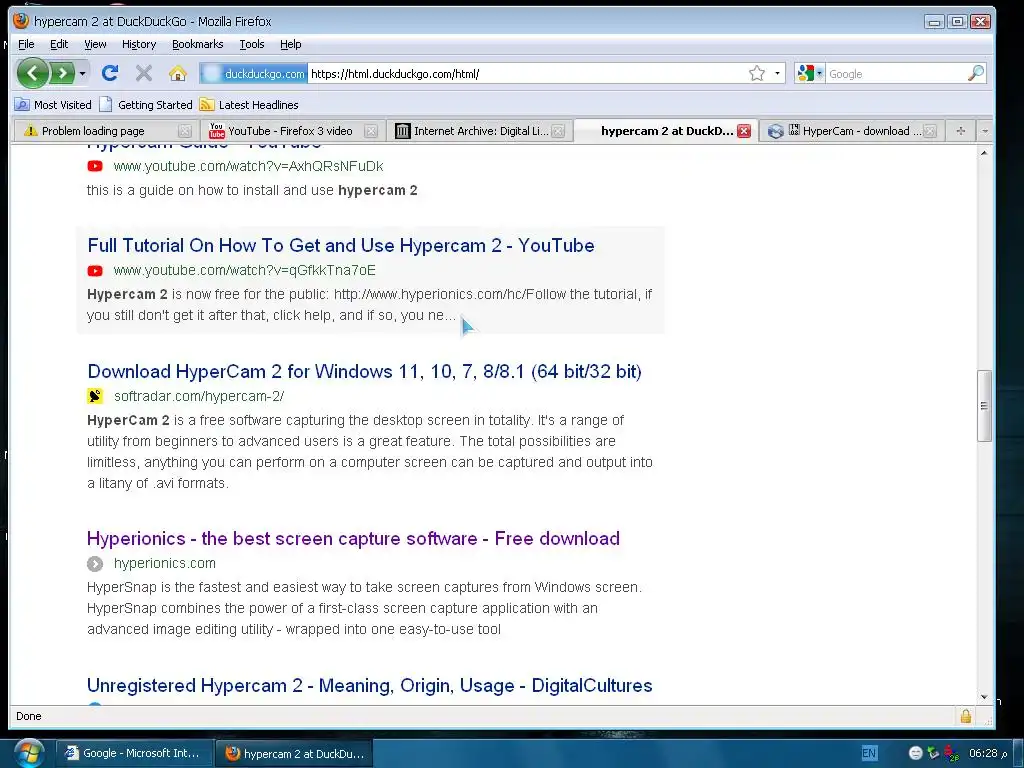Click the duckduckgo.com site identity button
Viewport: 1024px width, 768px height.
coord(253,74)
